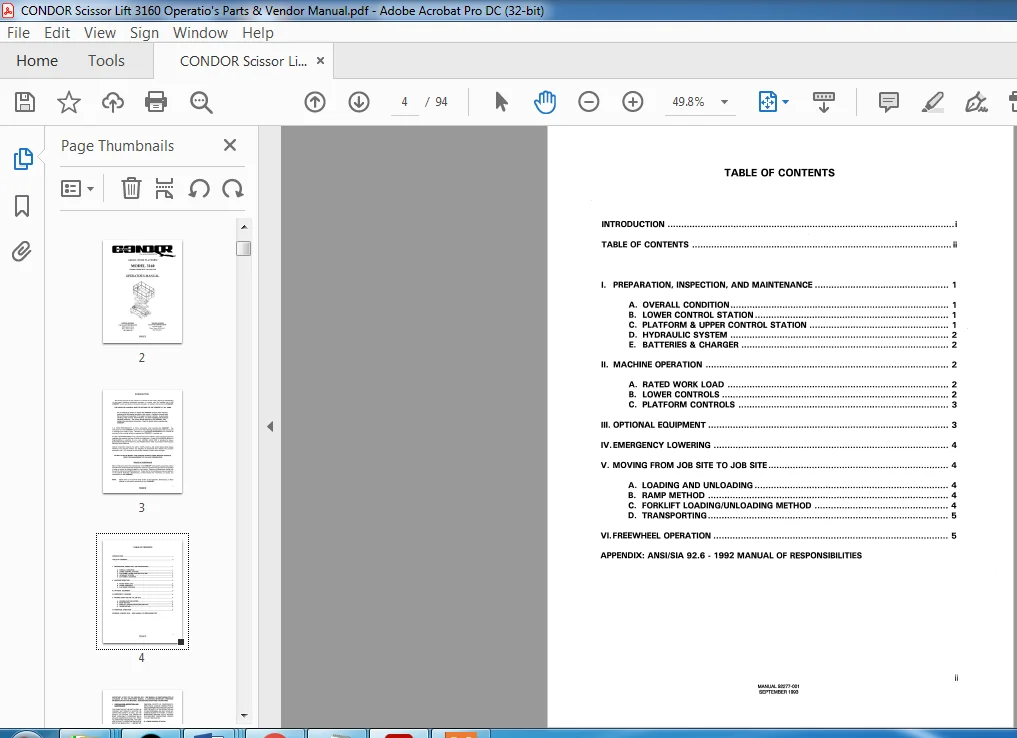Open the Help menu
Image resolution: width=1017 pixels, height=738 pixels.
(257, 32)
